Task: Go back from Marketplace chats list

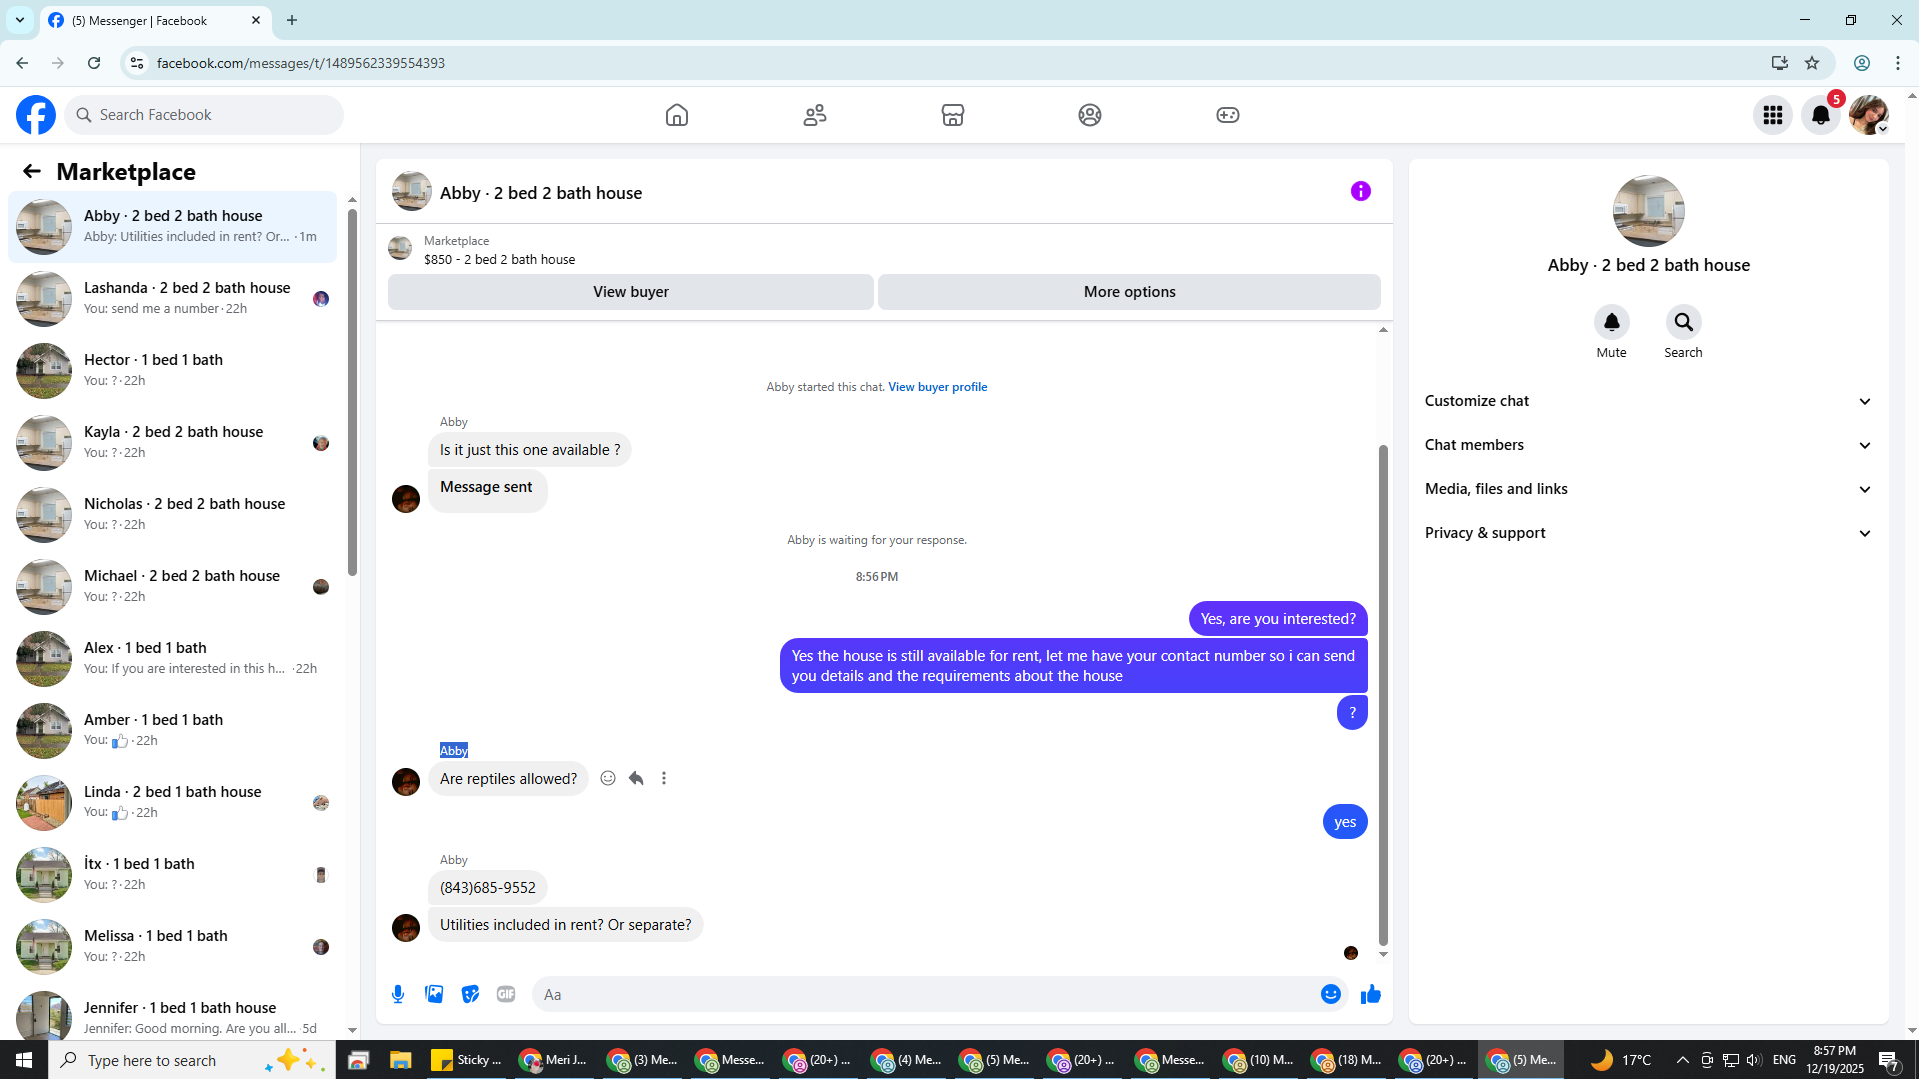Action: (32, 171)
